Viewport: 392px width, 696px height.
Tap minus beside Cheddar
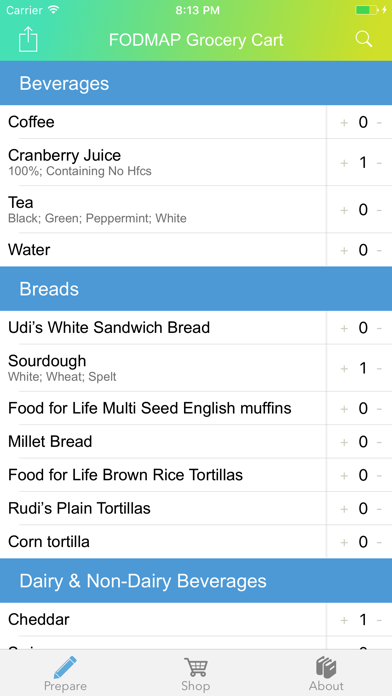click(379, 620)
